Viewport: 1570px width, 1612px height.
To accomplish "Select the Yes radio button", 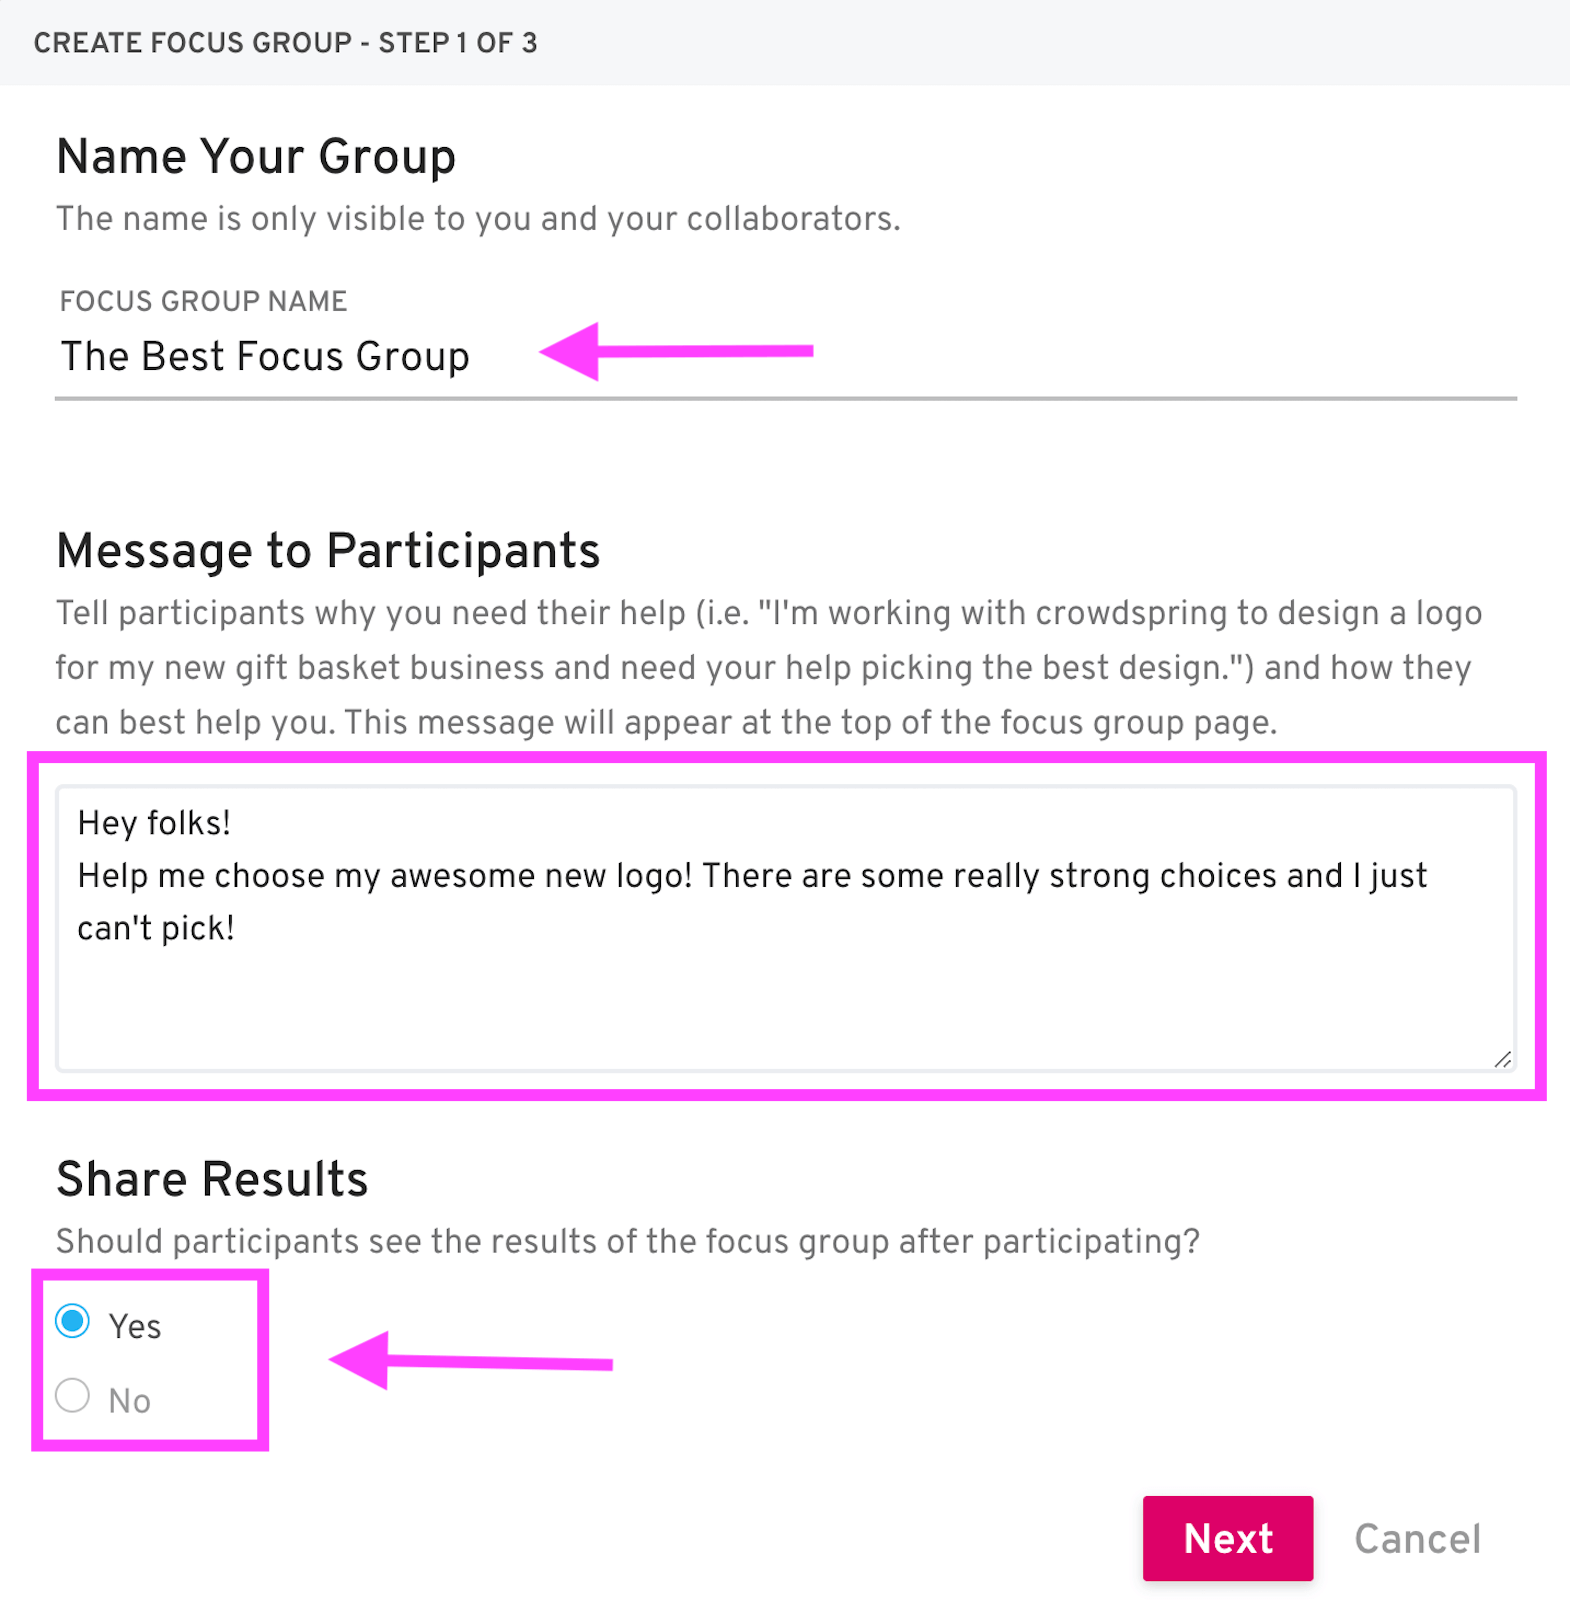I will tap(71, 1322).
